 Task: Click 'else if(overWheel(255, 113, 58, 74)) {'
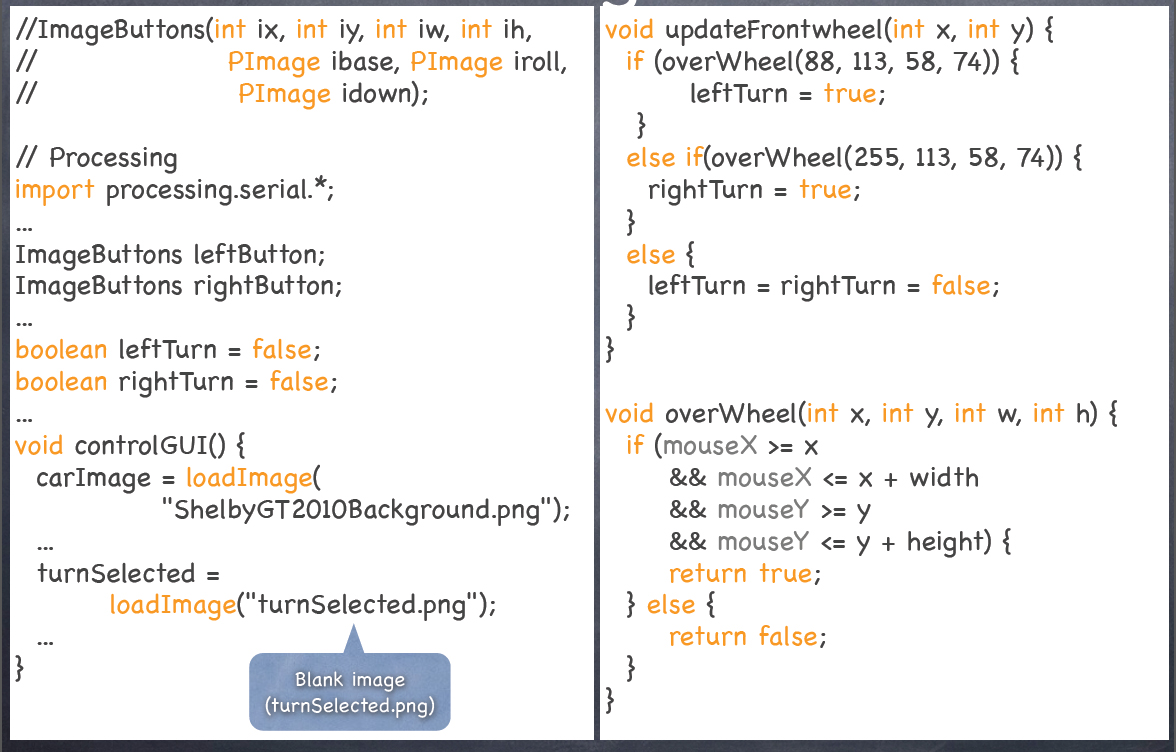coord(854,158)
